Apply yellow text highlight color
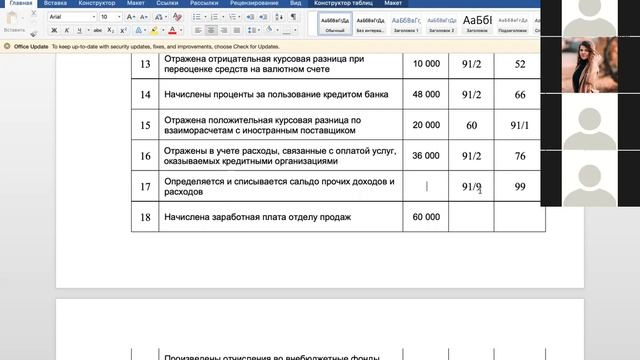640x360 pixels. (x=154, y=30)
